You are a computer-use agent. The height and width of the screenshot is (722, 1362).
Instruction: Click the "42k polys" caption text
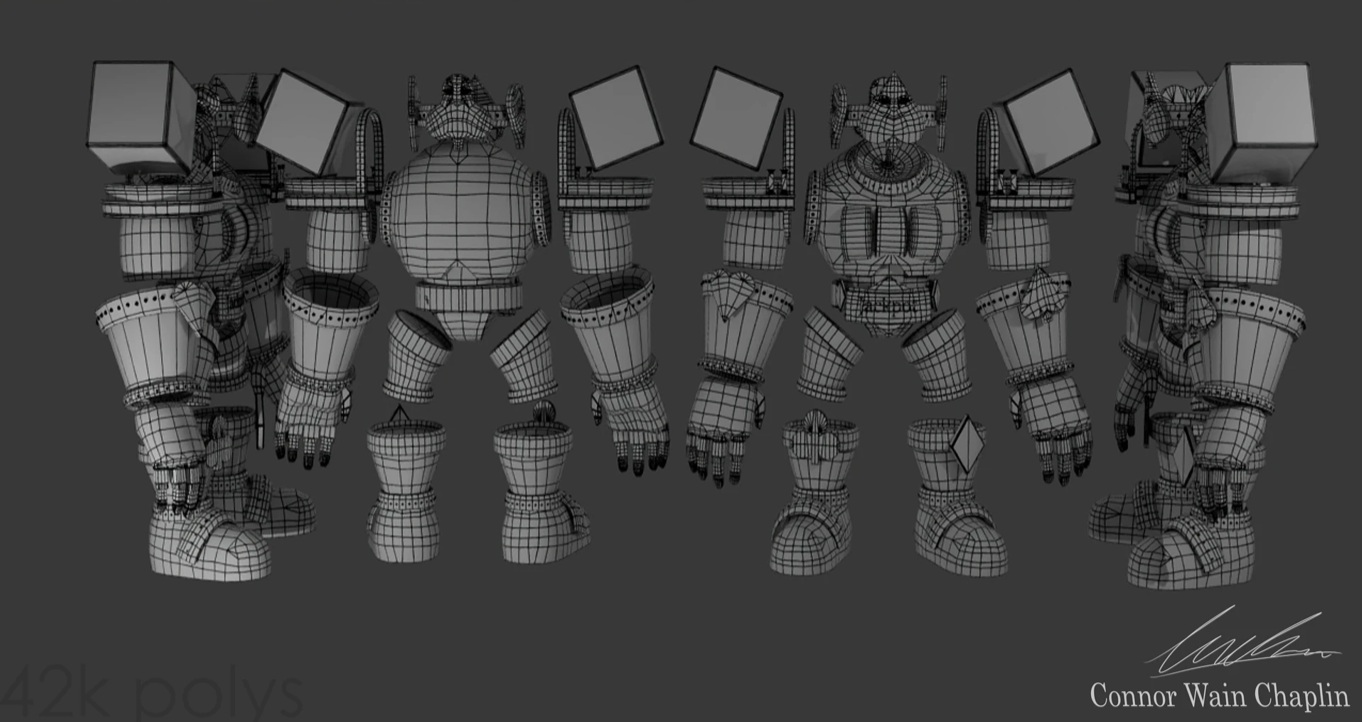(151, 694)
